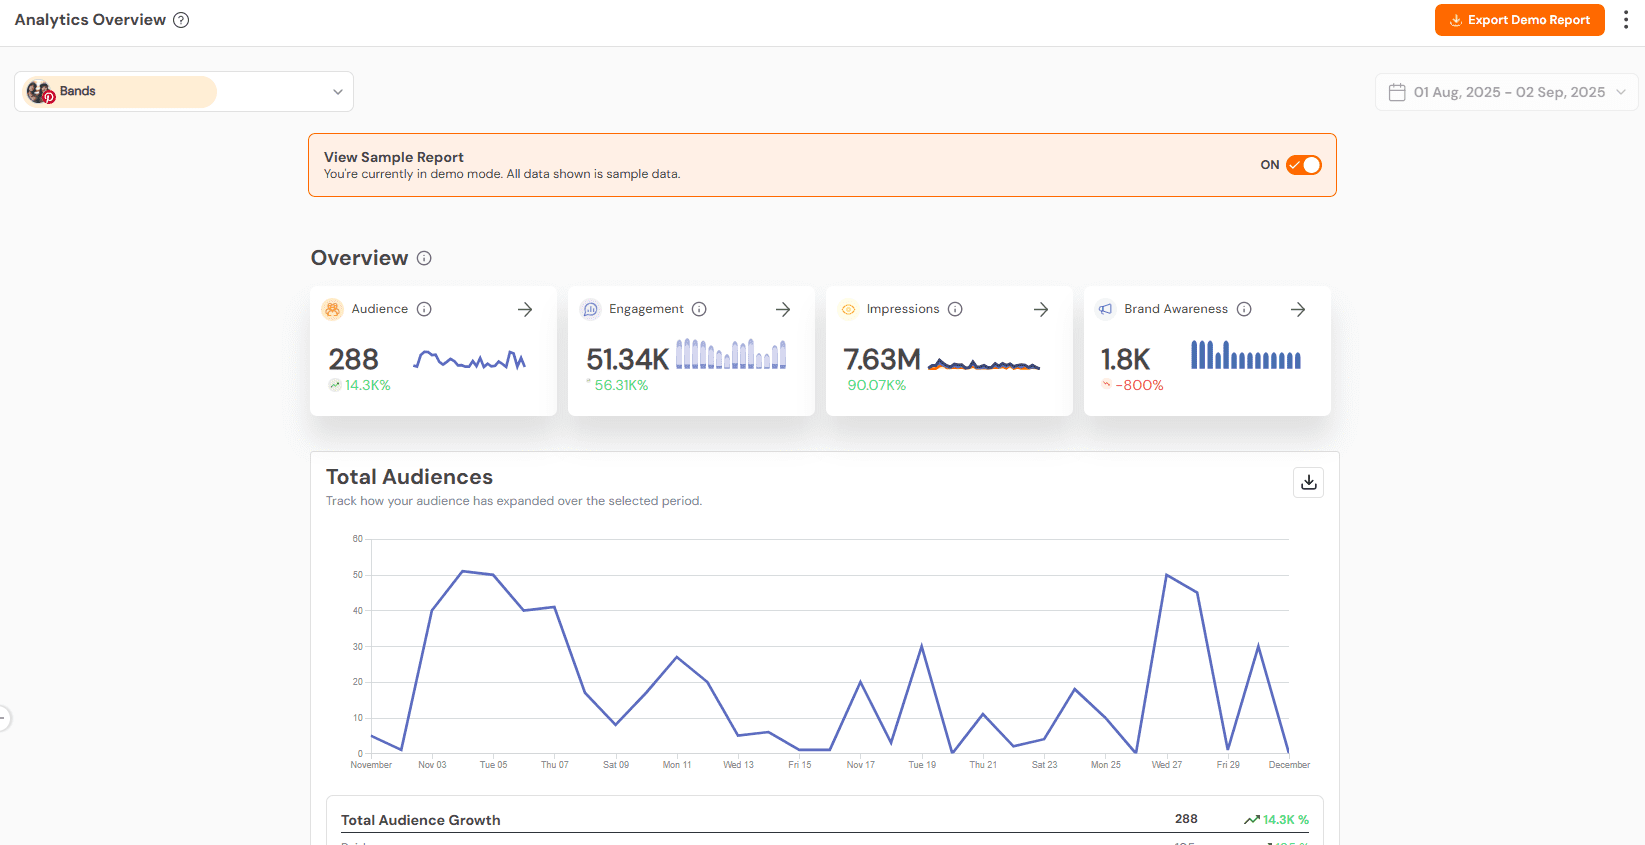This screenshot has width=1645, height=845.
Task: Open the Bands account dropdown
Action: point(184,92)
